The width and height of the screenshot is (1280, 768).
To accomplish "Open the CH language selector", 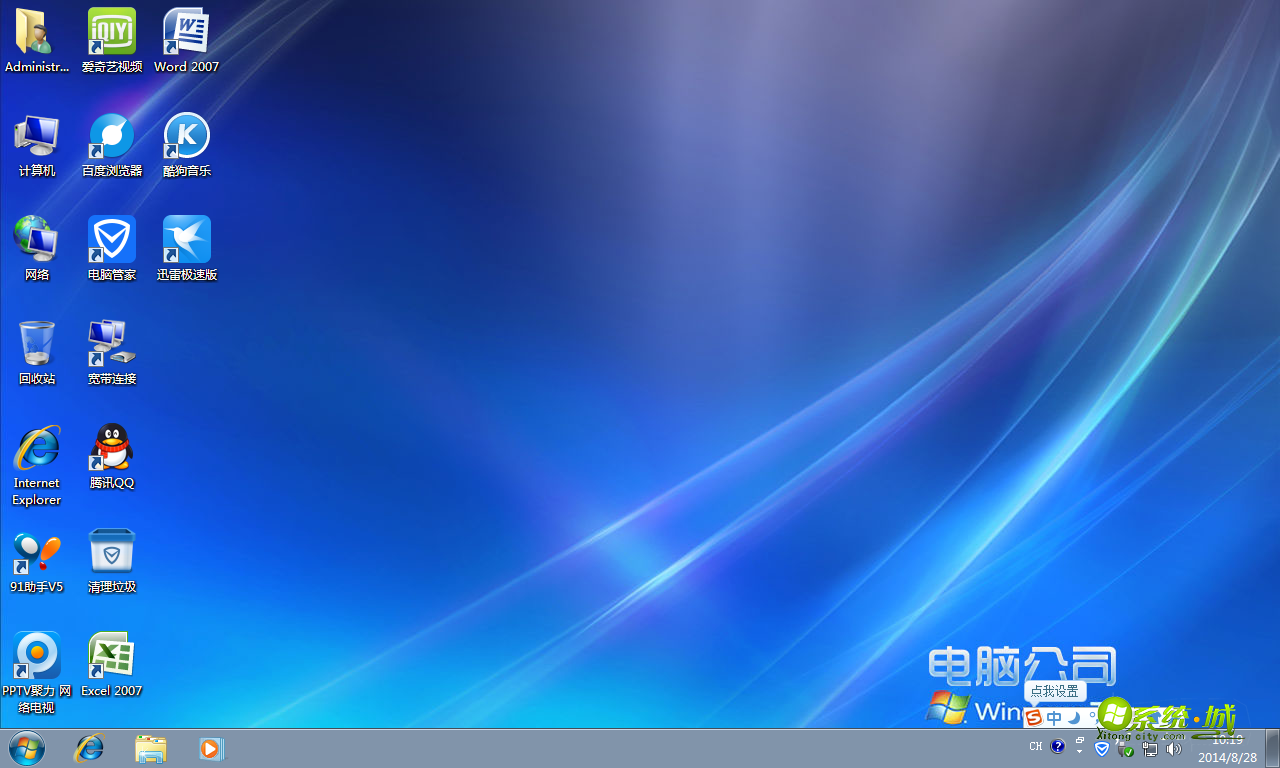I will tap(1036, 746).
